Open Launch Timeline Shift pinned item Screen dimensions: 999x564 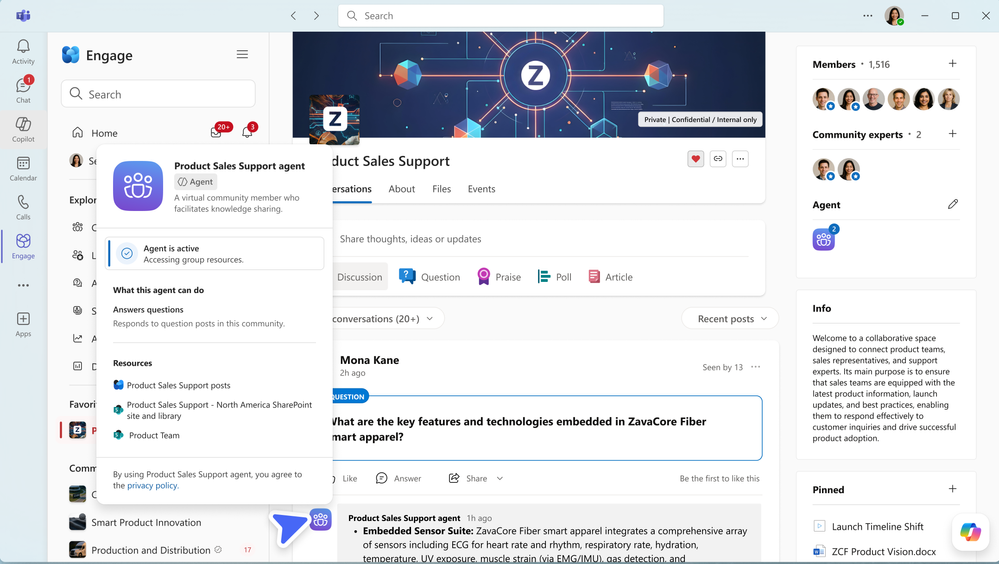tap(877, 527)
